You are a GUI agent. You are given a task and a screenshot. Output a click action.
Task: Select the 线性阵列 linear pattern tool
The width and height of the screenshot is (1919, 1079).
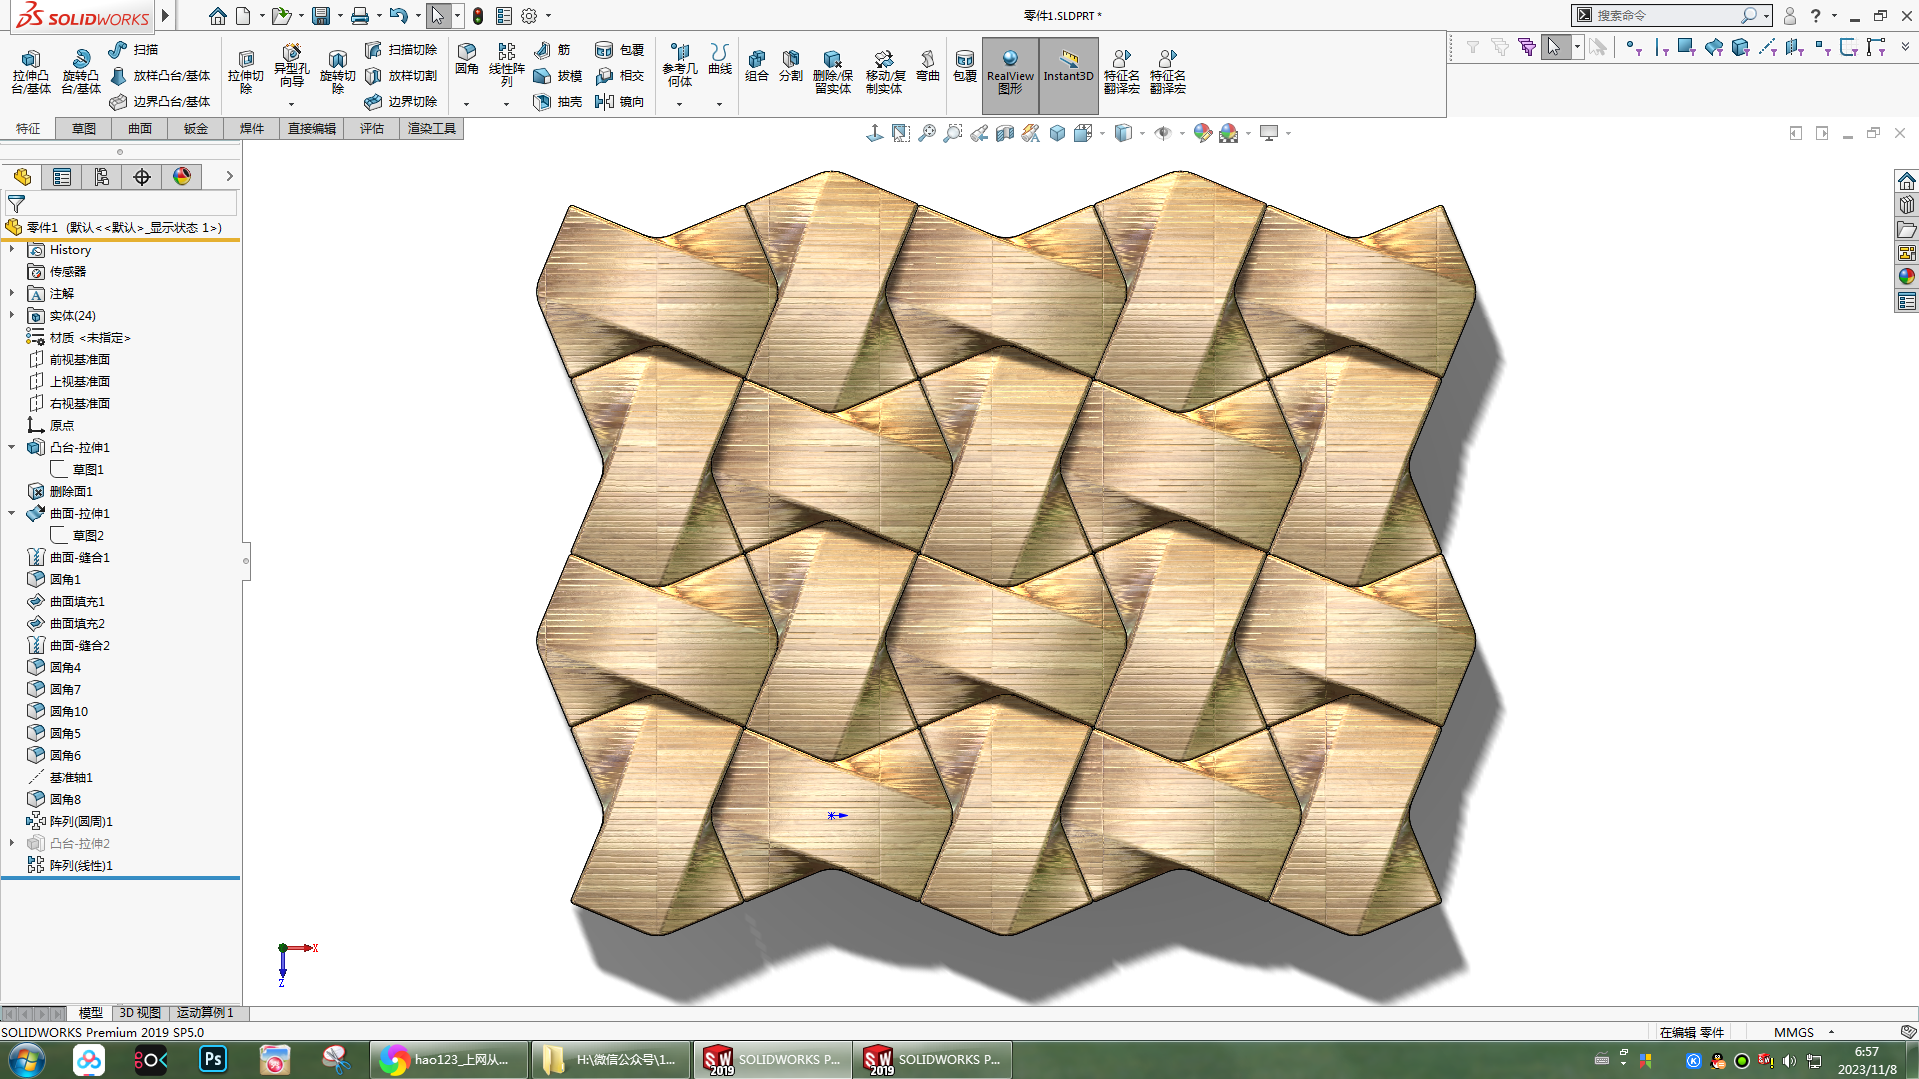tap(506, 65)
